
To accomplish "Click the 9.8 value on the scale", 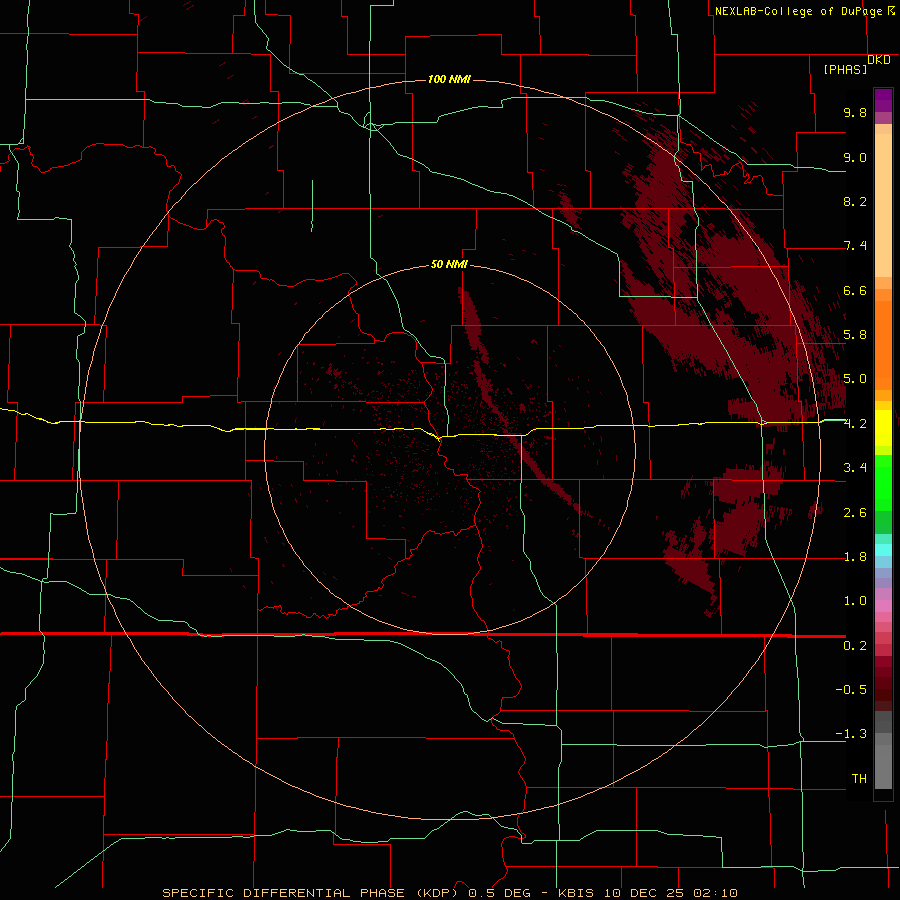I will [x=855, y=112].
